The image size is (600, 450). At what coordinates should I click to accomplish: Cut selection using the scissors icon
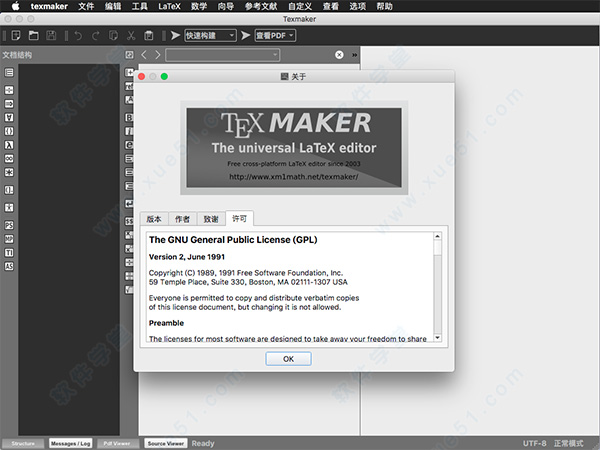click(x=131, y=36)
